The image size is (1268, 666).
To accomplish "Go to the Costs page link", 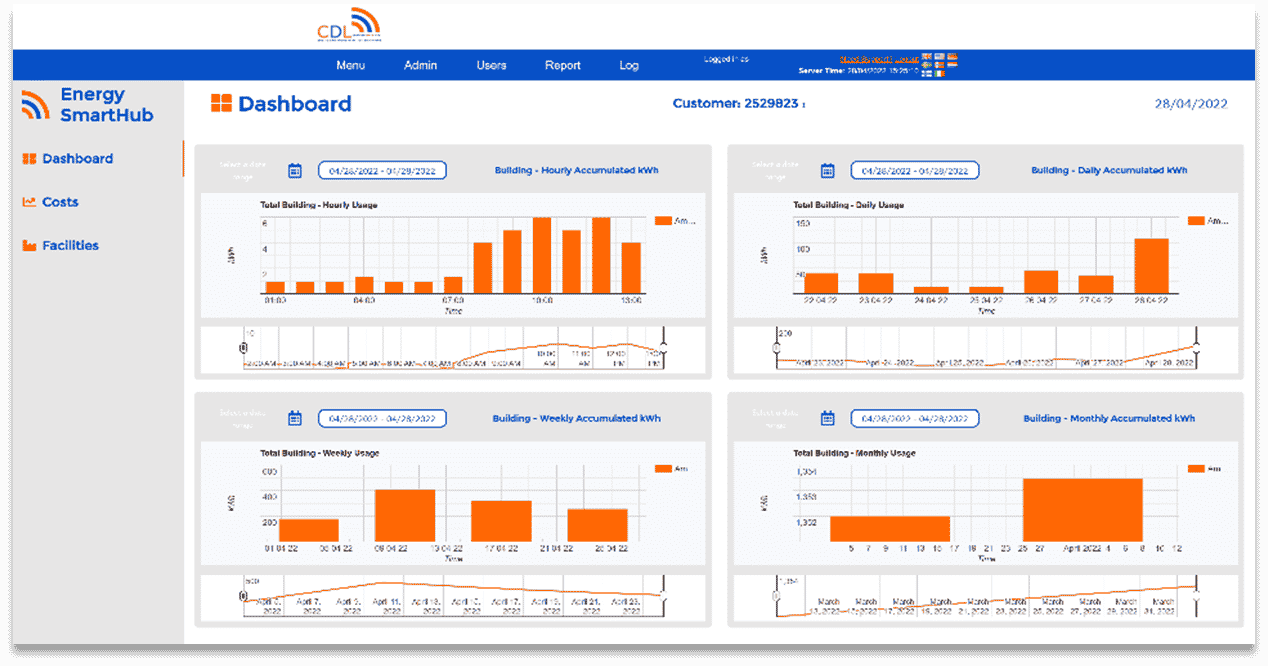I will click(60, 202).
